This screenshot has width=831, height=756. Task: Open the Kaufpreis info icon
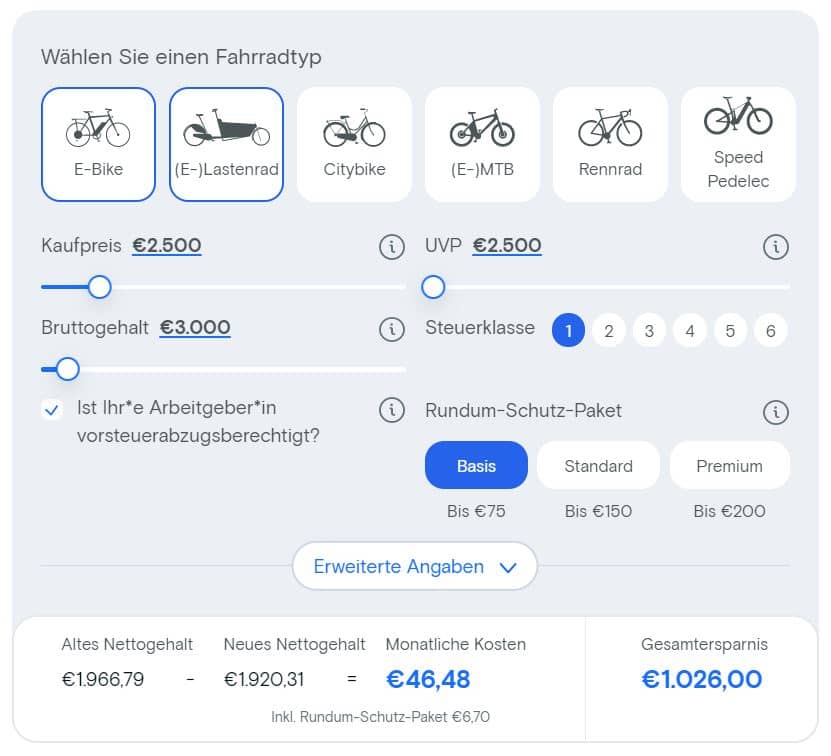click(x=392, y=247)
